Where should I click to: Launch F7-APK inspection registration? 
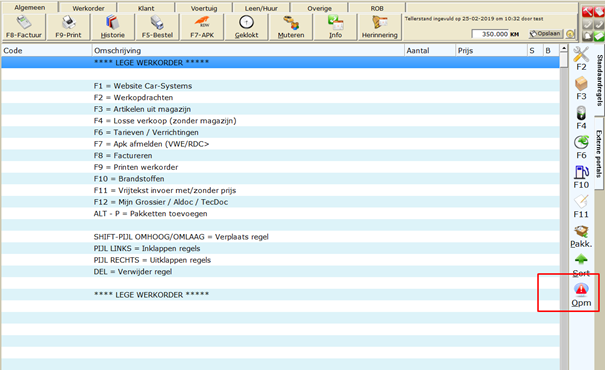point(202,27)
